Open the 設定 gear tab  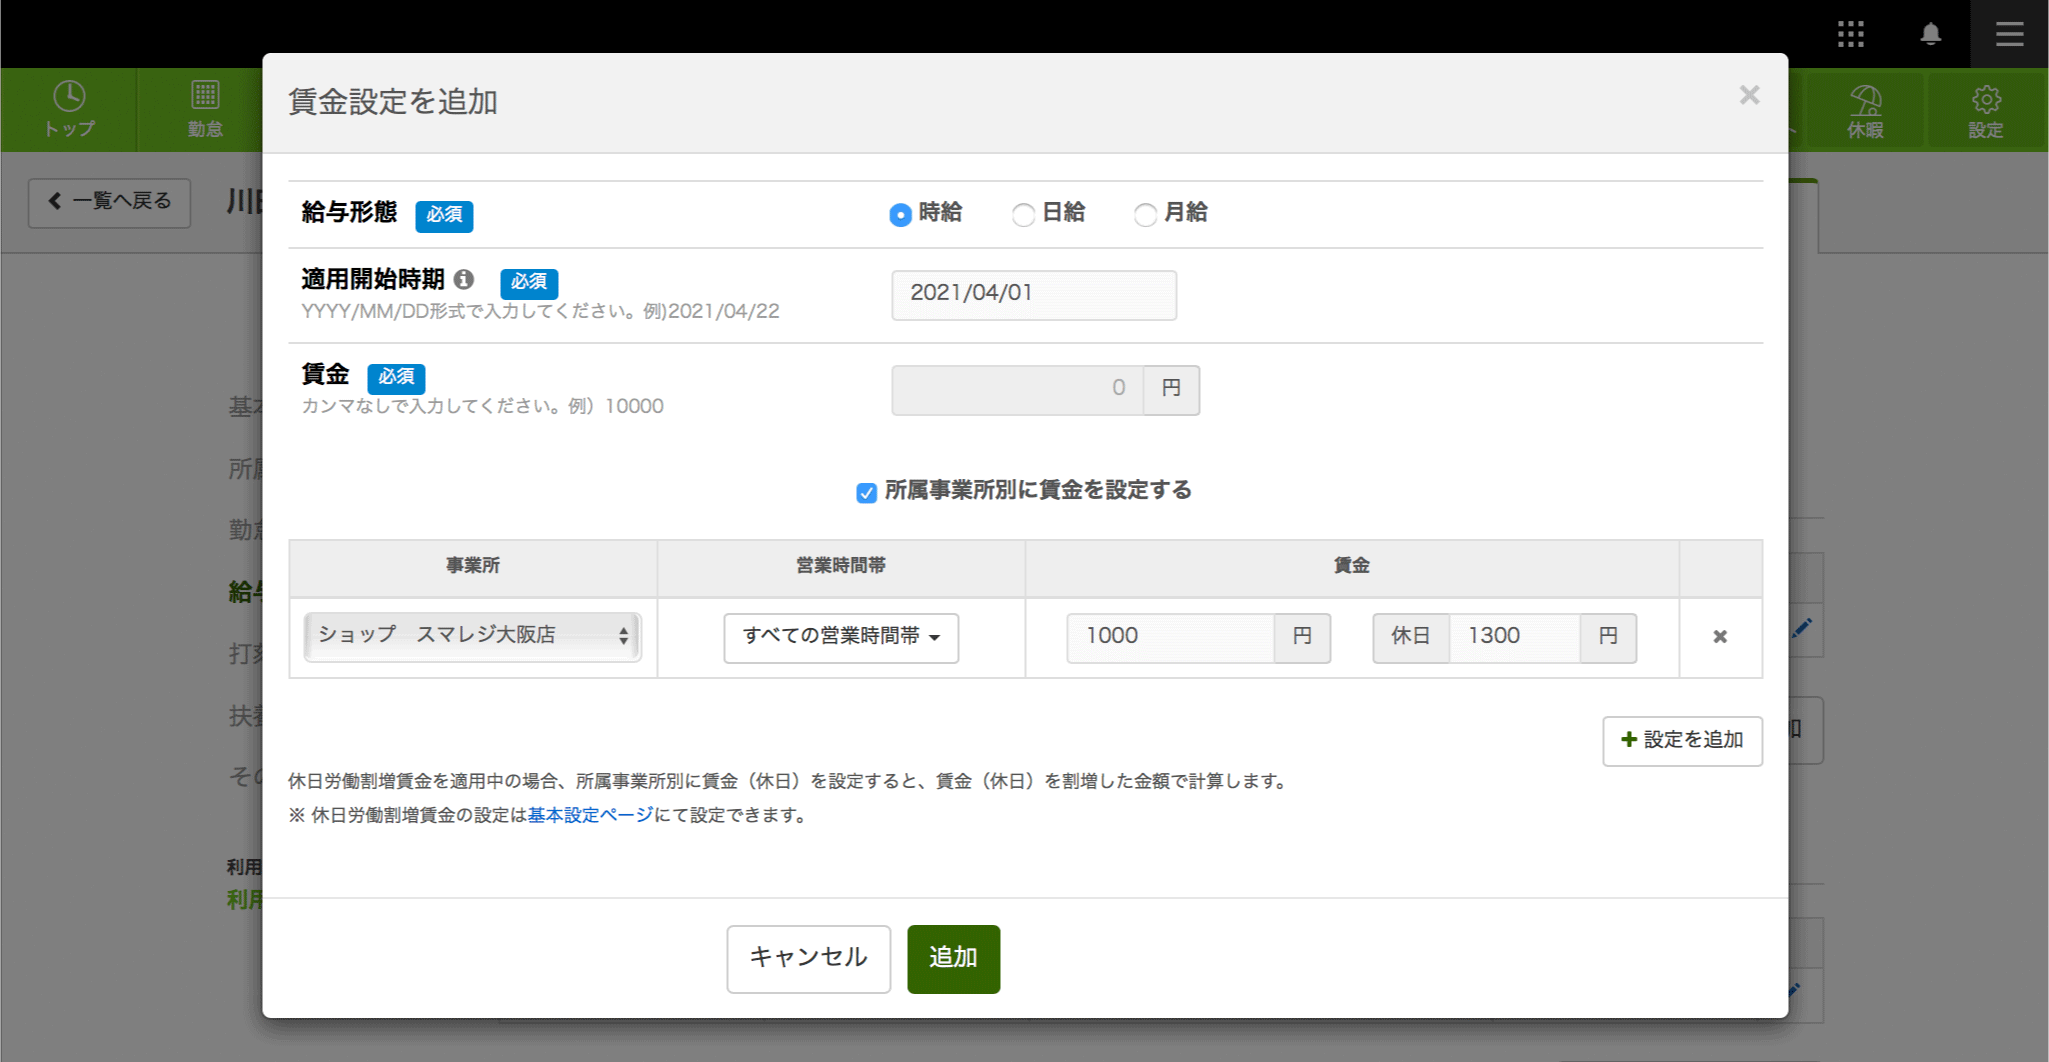click(1986, 110)
